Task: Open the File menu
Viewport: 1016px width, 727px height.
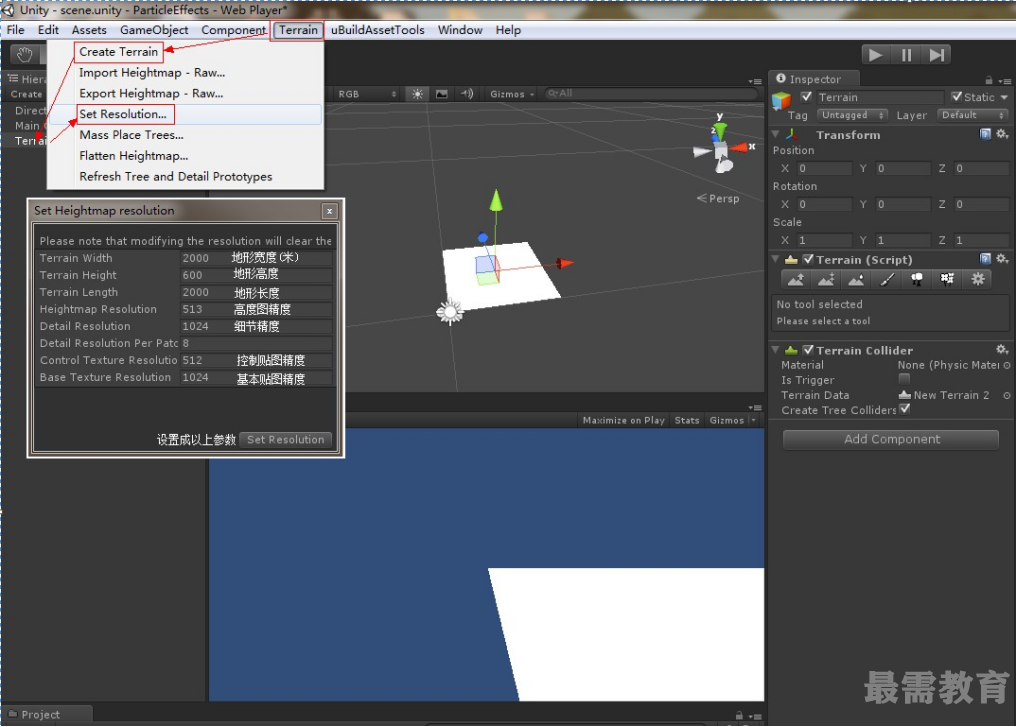Action: pos(16,30)
